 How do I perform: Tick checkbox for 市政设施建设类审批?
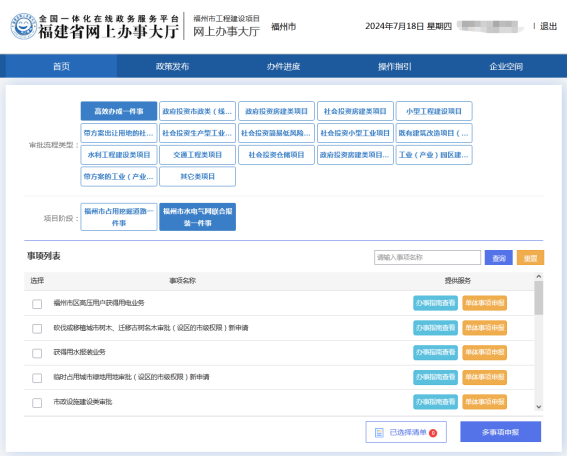pyautogui.click(x=37, y=402)
